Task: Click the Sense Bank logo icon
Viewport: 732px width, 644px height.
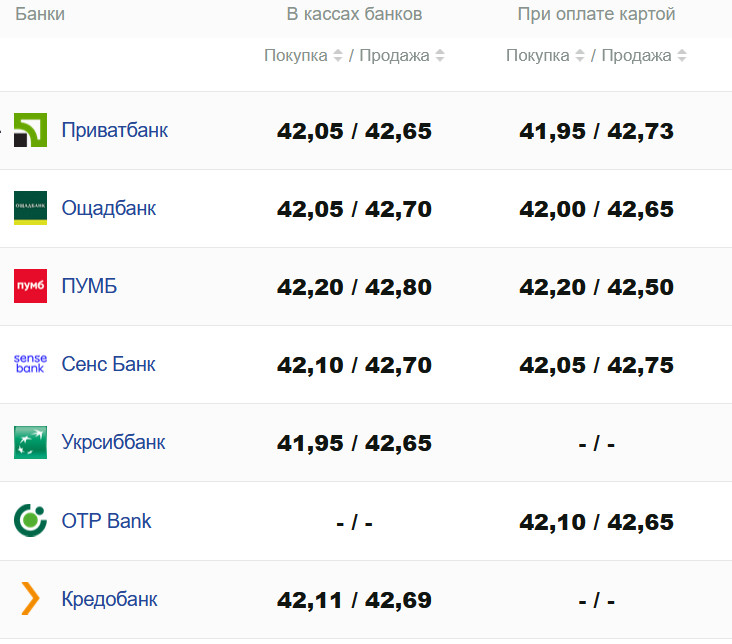Action: 30,364
